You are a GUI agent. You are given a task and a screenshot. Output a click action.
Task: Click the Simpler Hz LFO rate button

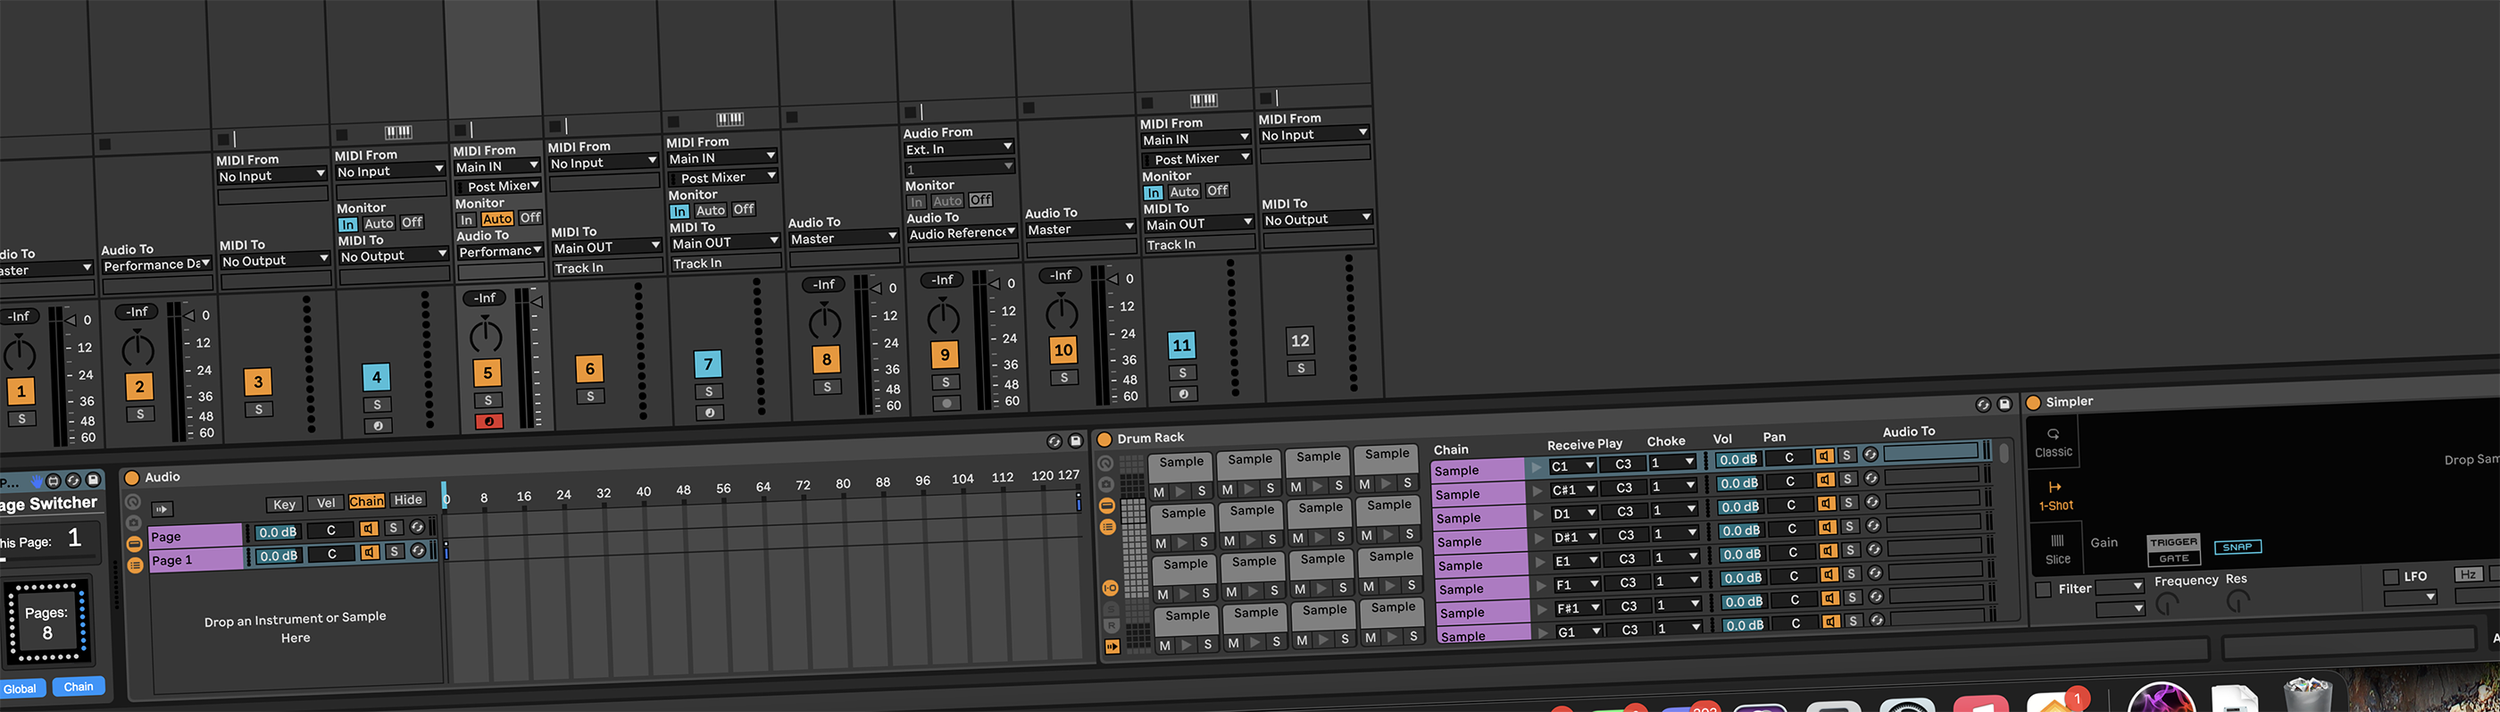click(x=2468, y=574)
